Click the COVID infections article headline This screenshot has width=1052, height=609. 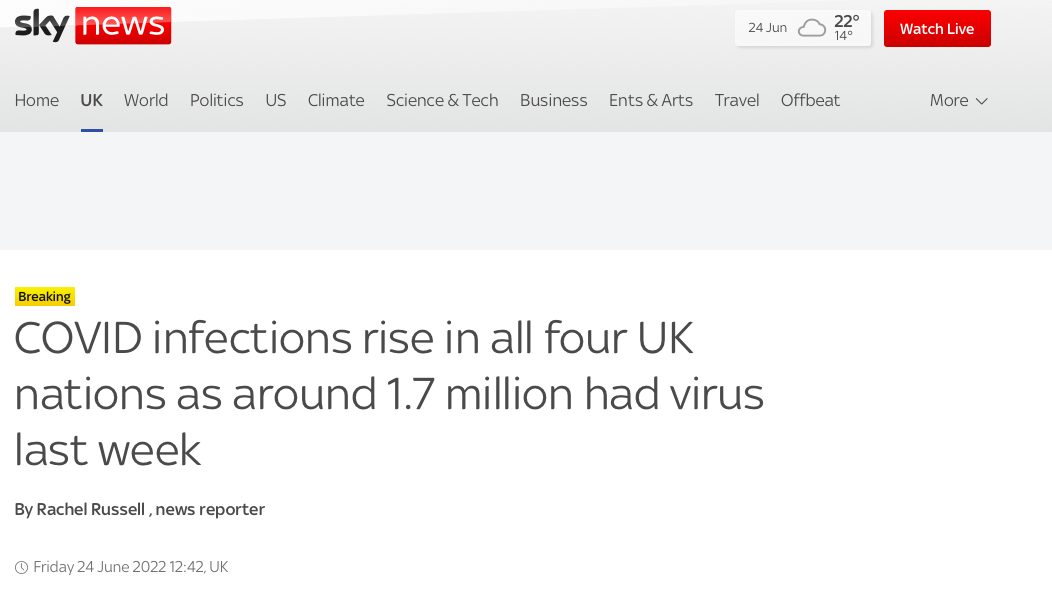(388, 394)
